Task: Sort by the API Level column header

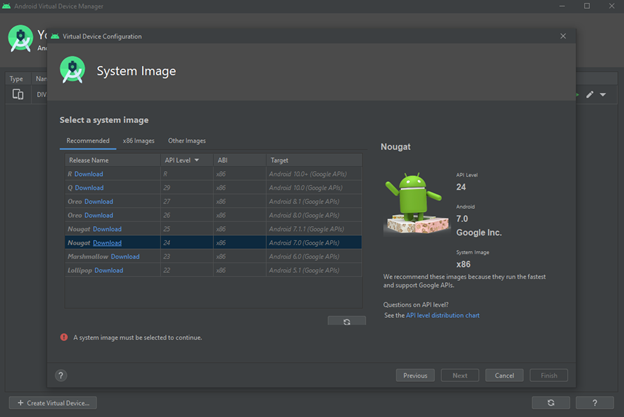Action: [x=187, y=160]
